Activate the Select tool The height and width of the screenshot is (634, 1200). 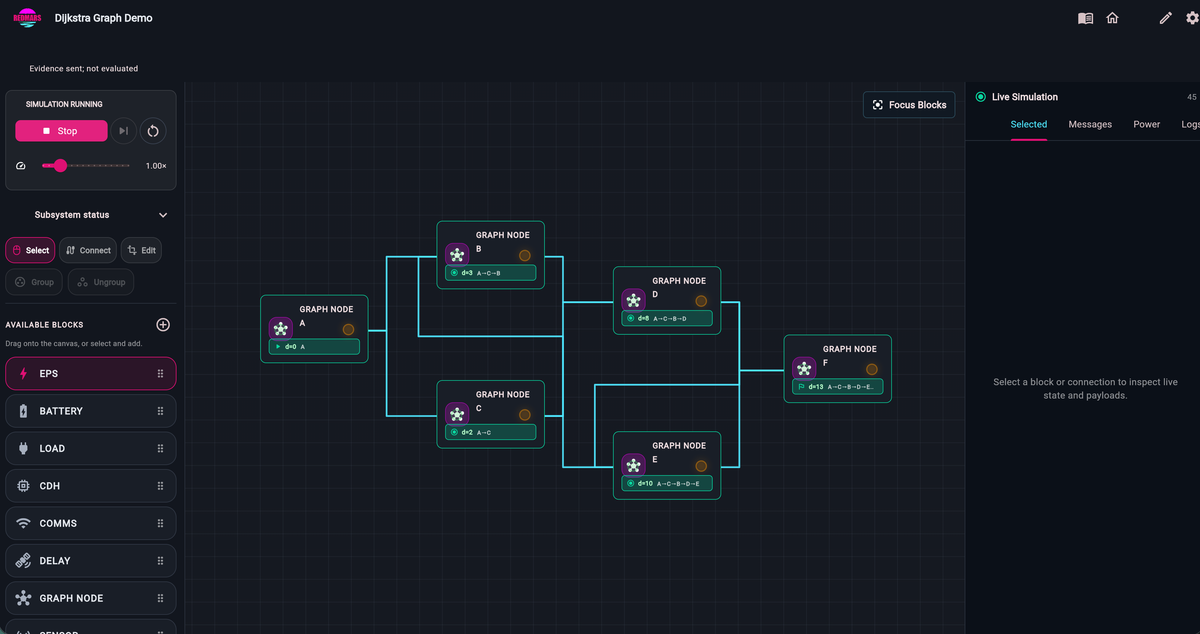click(30, 250)
